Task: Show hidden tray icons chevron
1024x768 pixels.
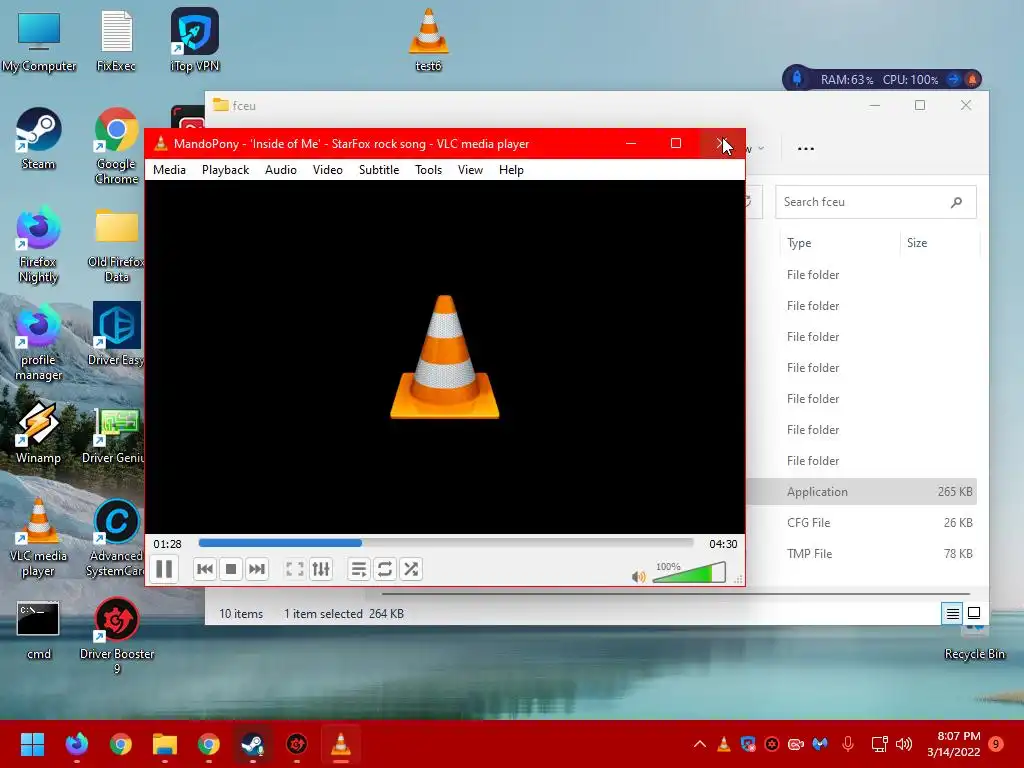Action: click(x=699, y=744)
